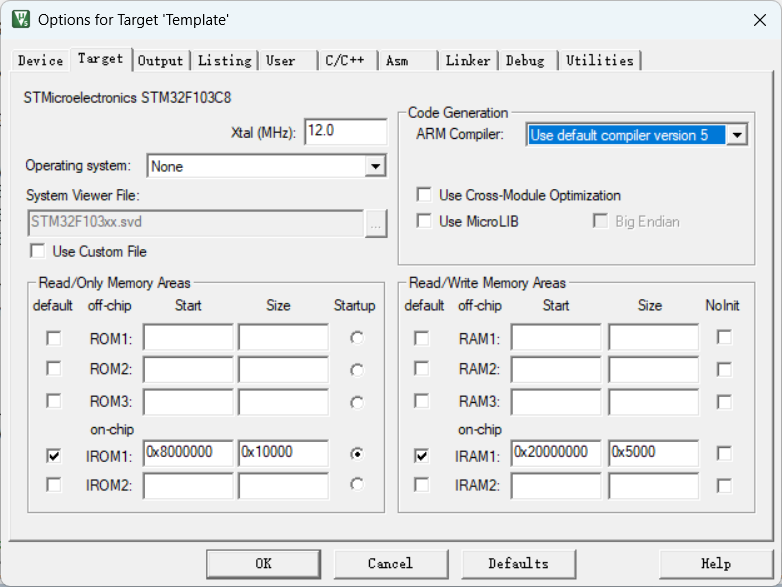Check the ROM1 default checkbox
Screen dimensions: 782x587
point(53,338)
